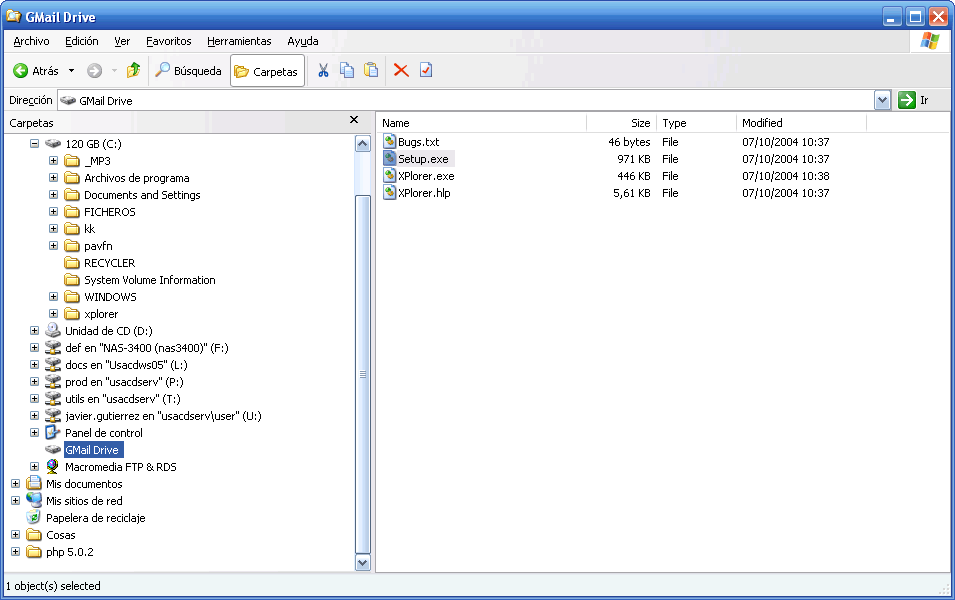955x600 pixels.
Task: Expand the Unidad de CD (D:) node
Action: pos(35,331)
